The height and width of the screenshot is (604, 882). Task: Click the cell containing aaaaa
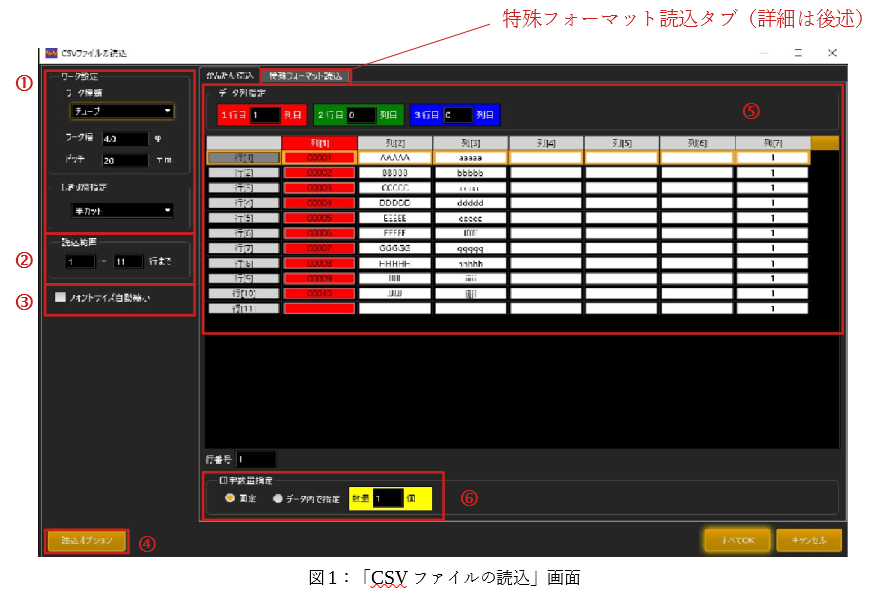[470, 158]
